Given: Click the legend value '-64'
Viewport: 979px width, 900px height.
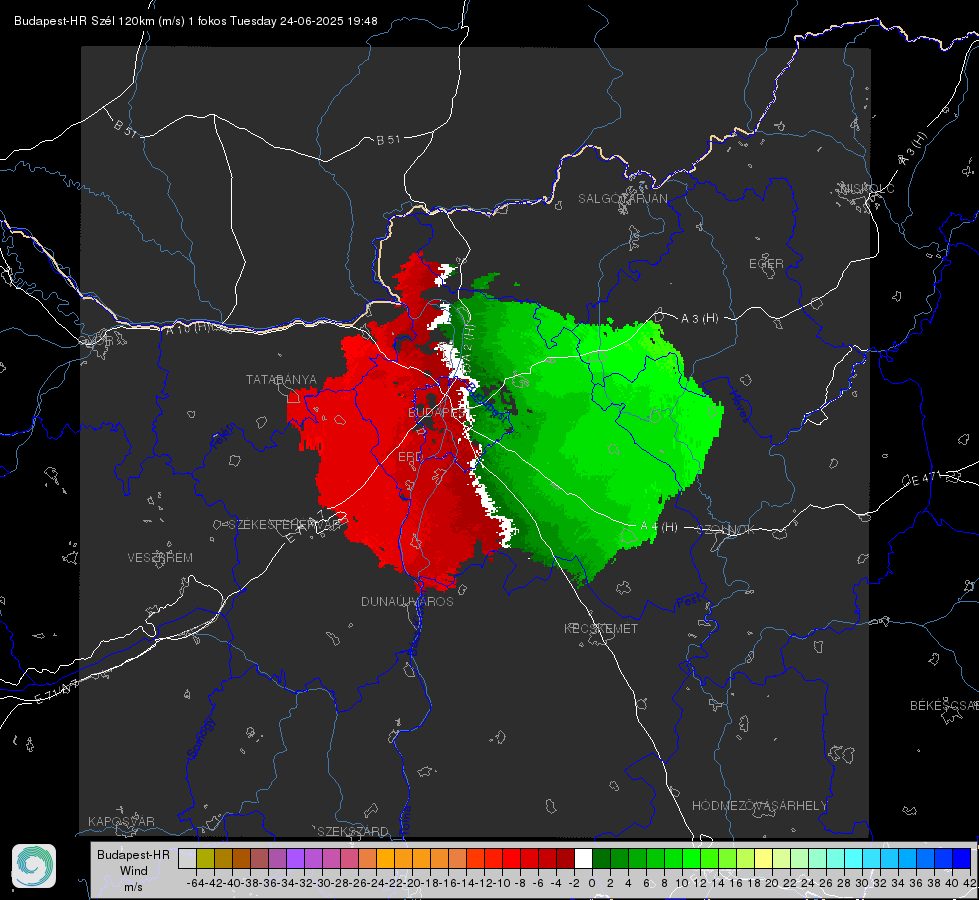Looking at the screenshot, I should (x=196, y=883).
